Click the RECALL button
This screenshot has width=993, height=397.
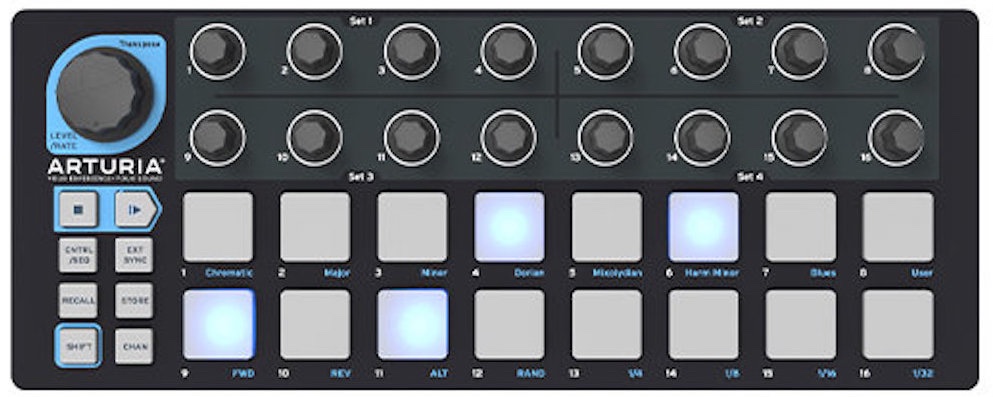point(79,300)
